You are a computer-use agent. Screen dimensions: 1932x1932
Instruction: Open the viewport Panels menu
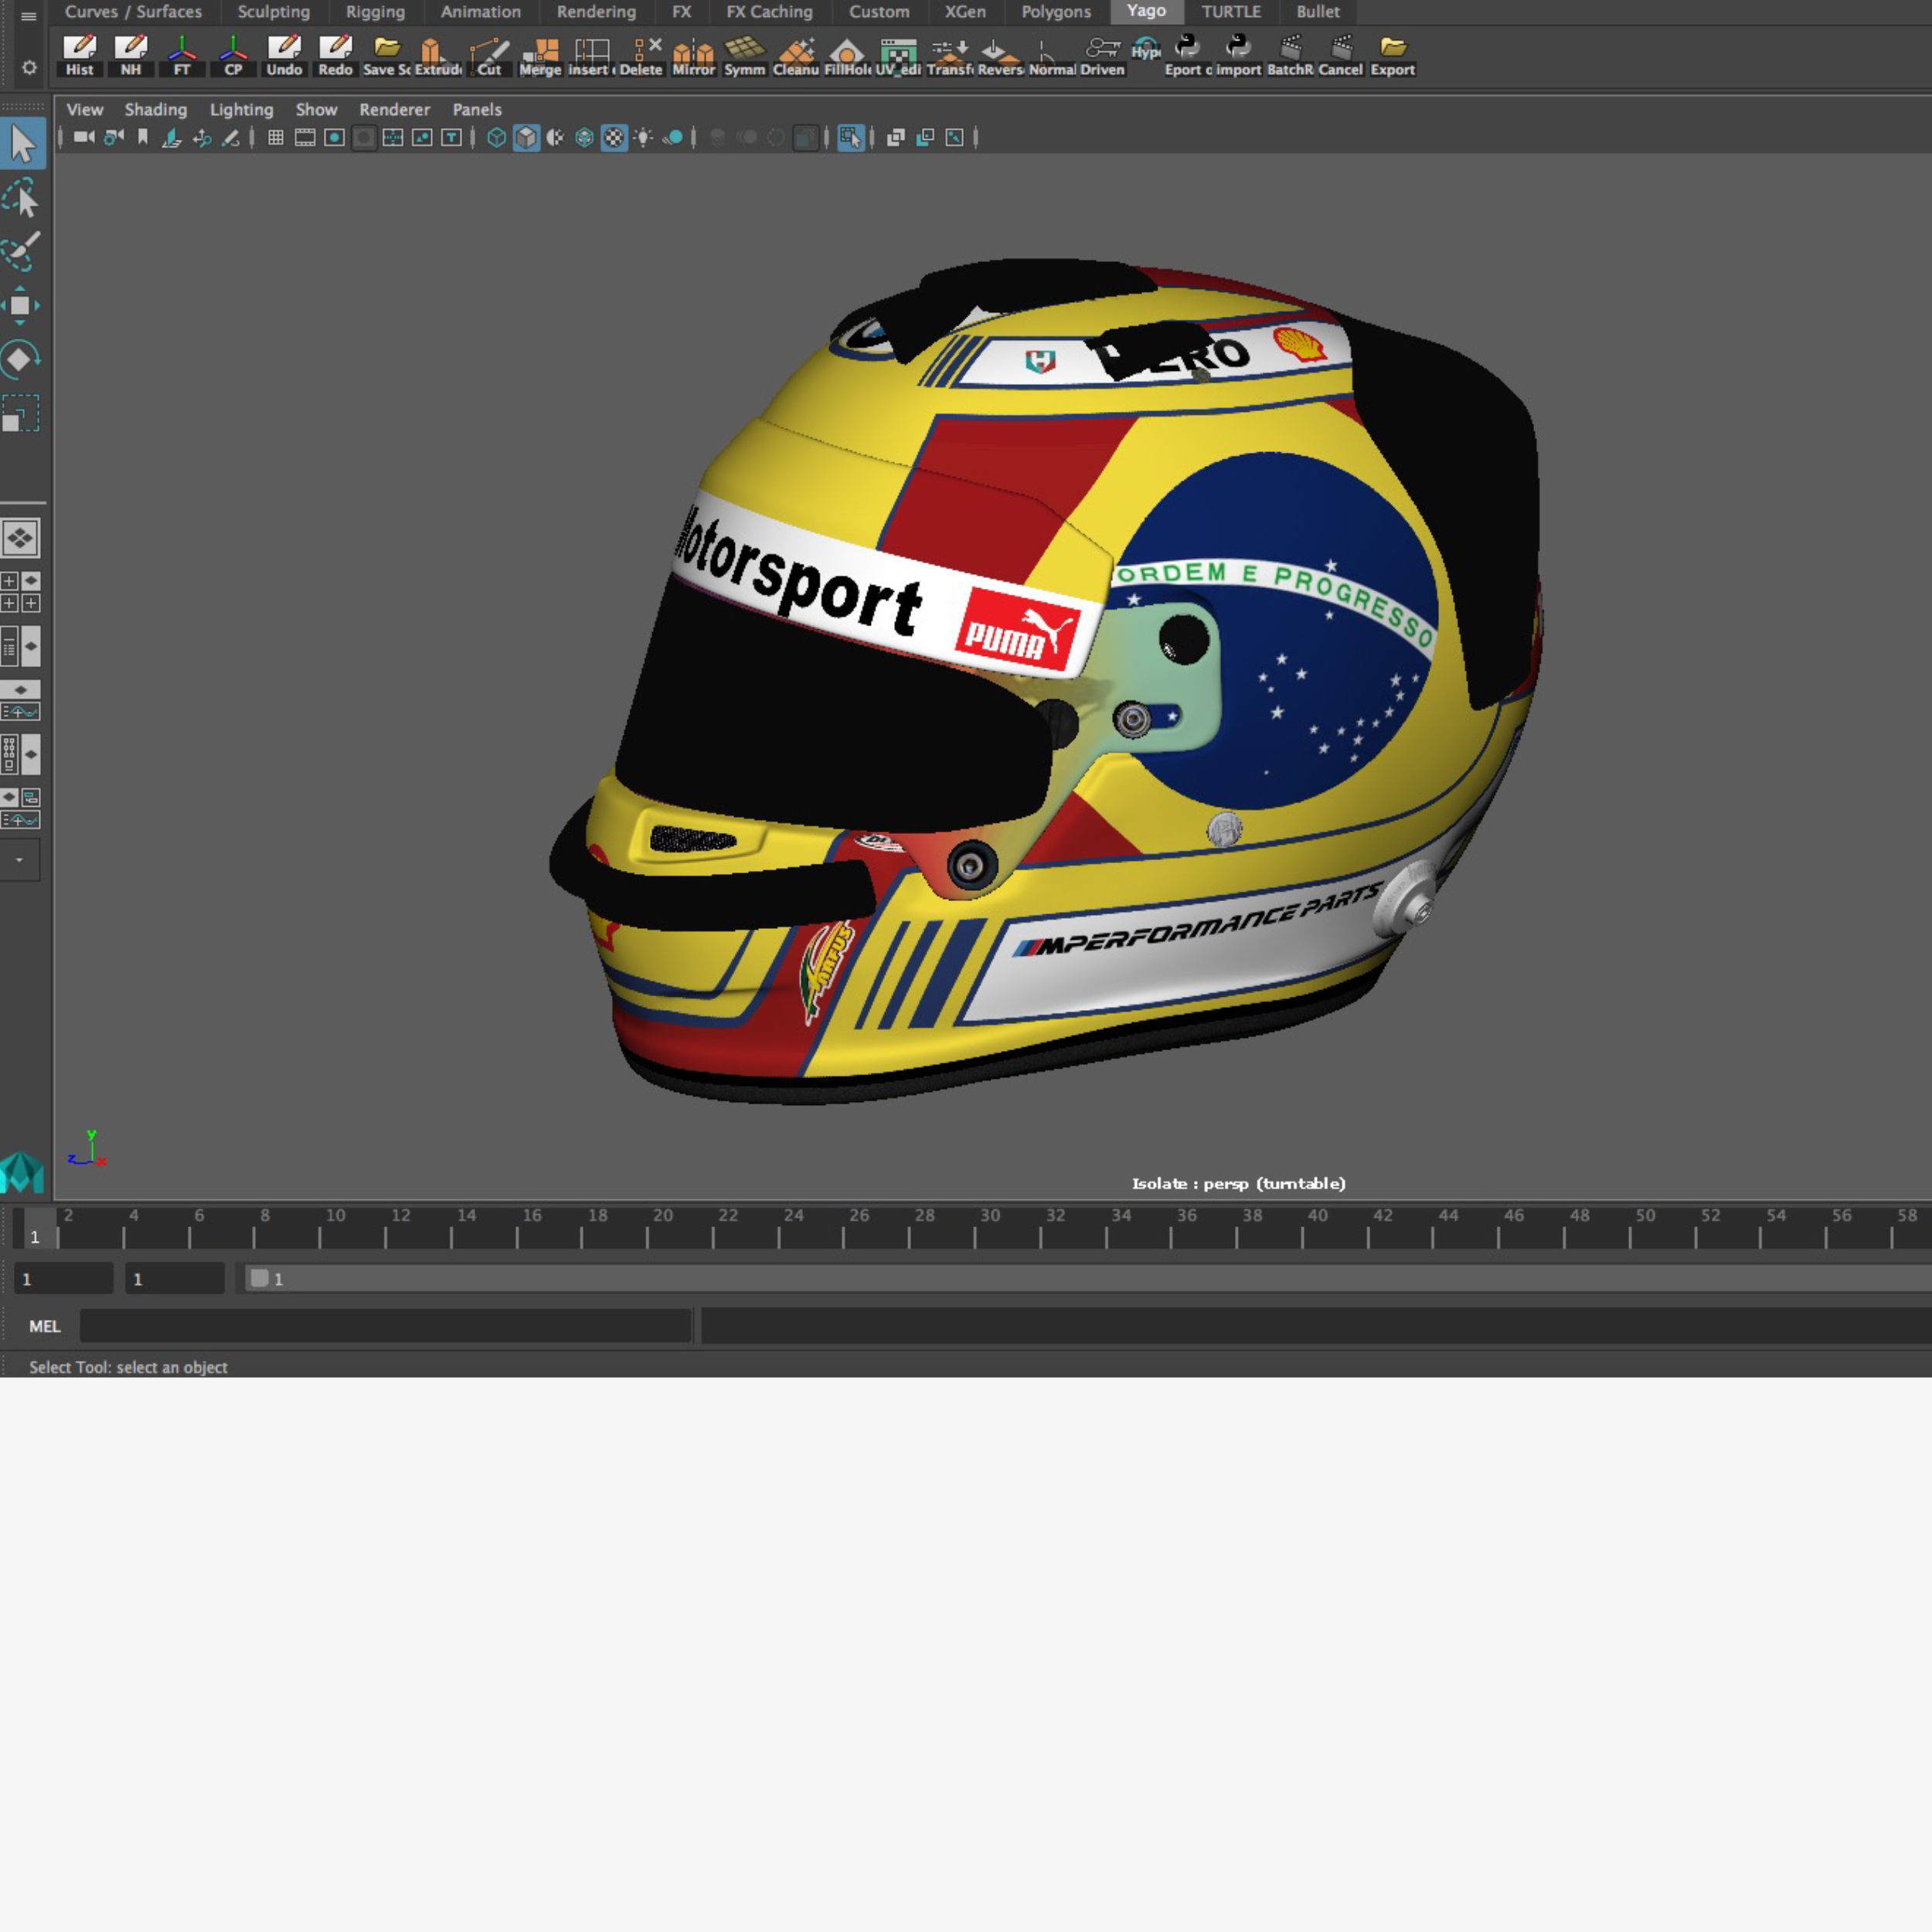coord(477,109)
